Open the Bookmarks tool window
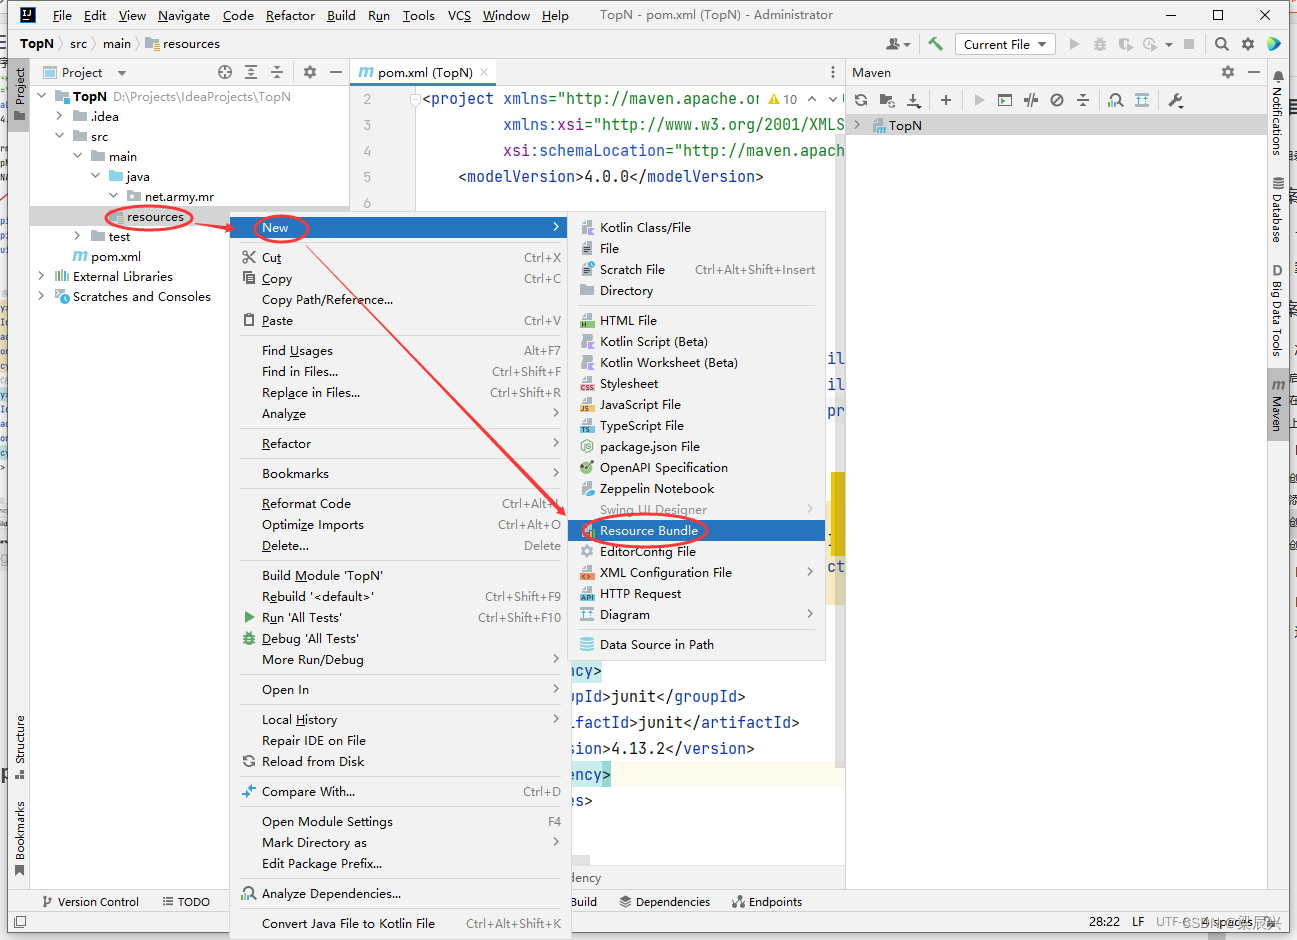The width and height of the screenshot is (1297, 940). pos(19,838)
